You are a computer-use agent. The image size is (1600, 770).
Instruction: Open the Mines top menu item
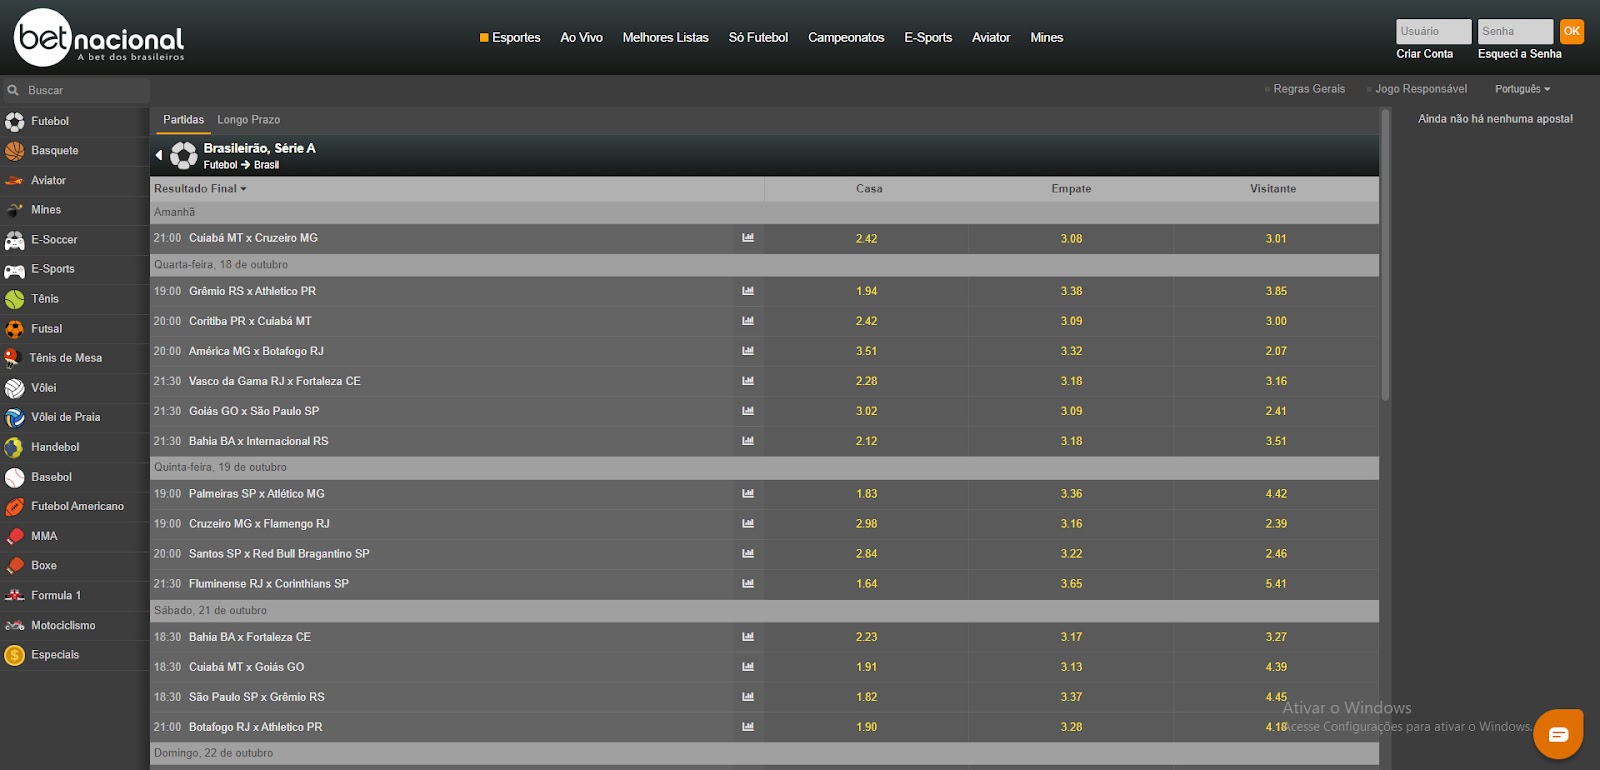[1046, 38]
